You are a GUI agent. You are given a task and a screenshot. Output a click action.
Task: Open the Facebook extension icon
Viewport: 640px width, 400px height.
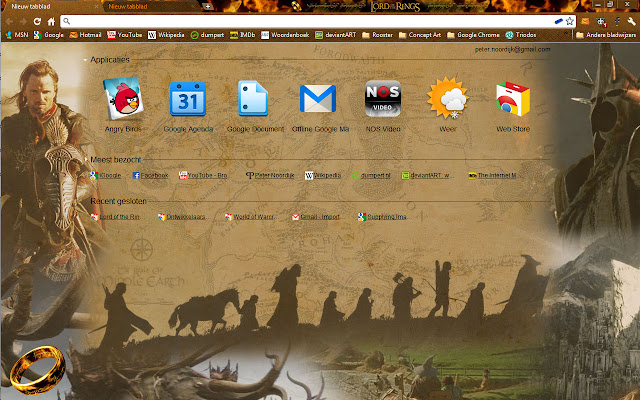(617, 21)
